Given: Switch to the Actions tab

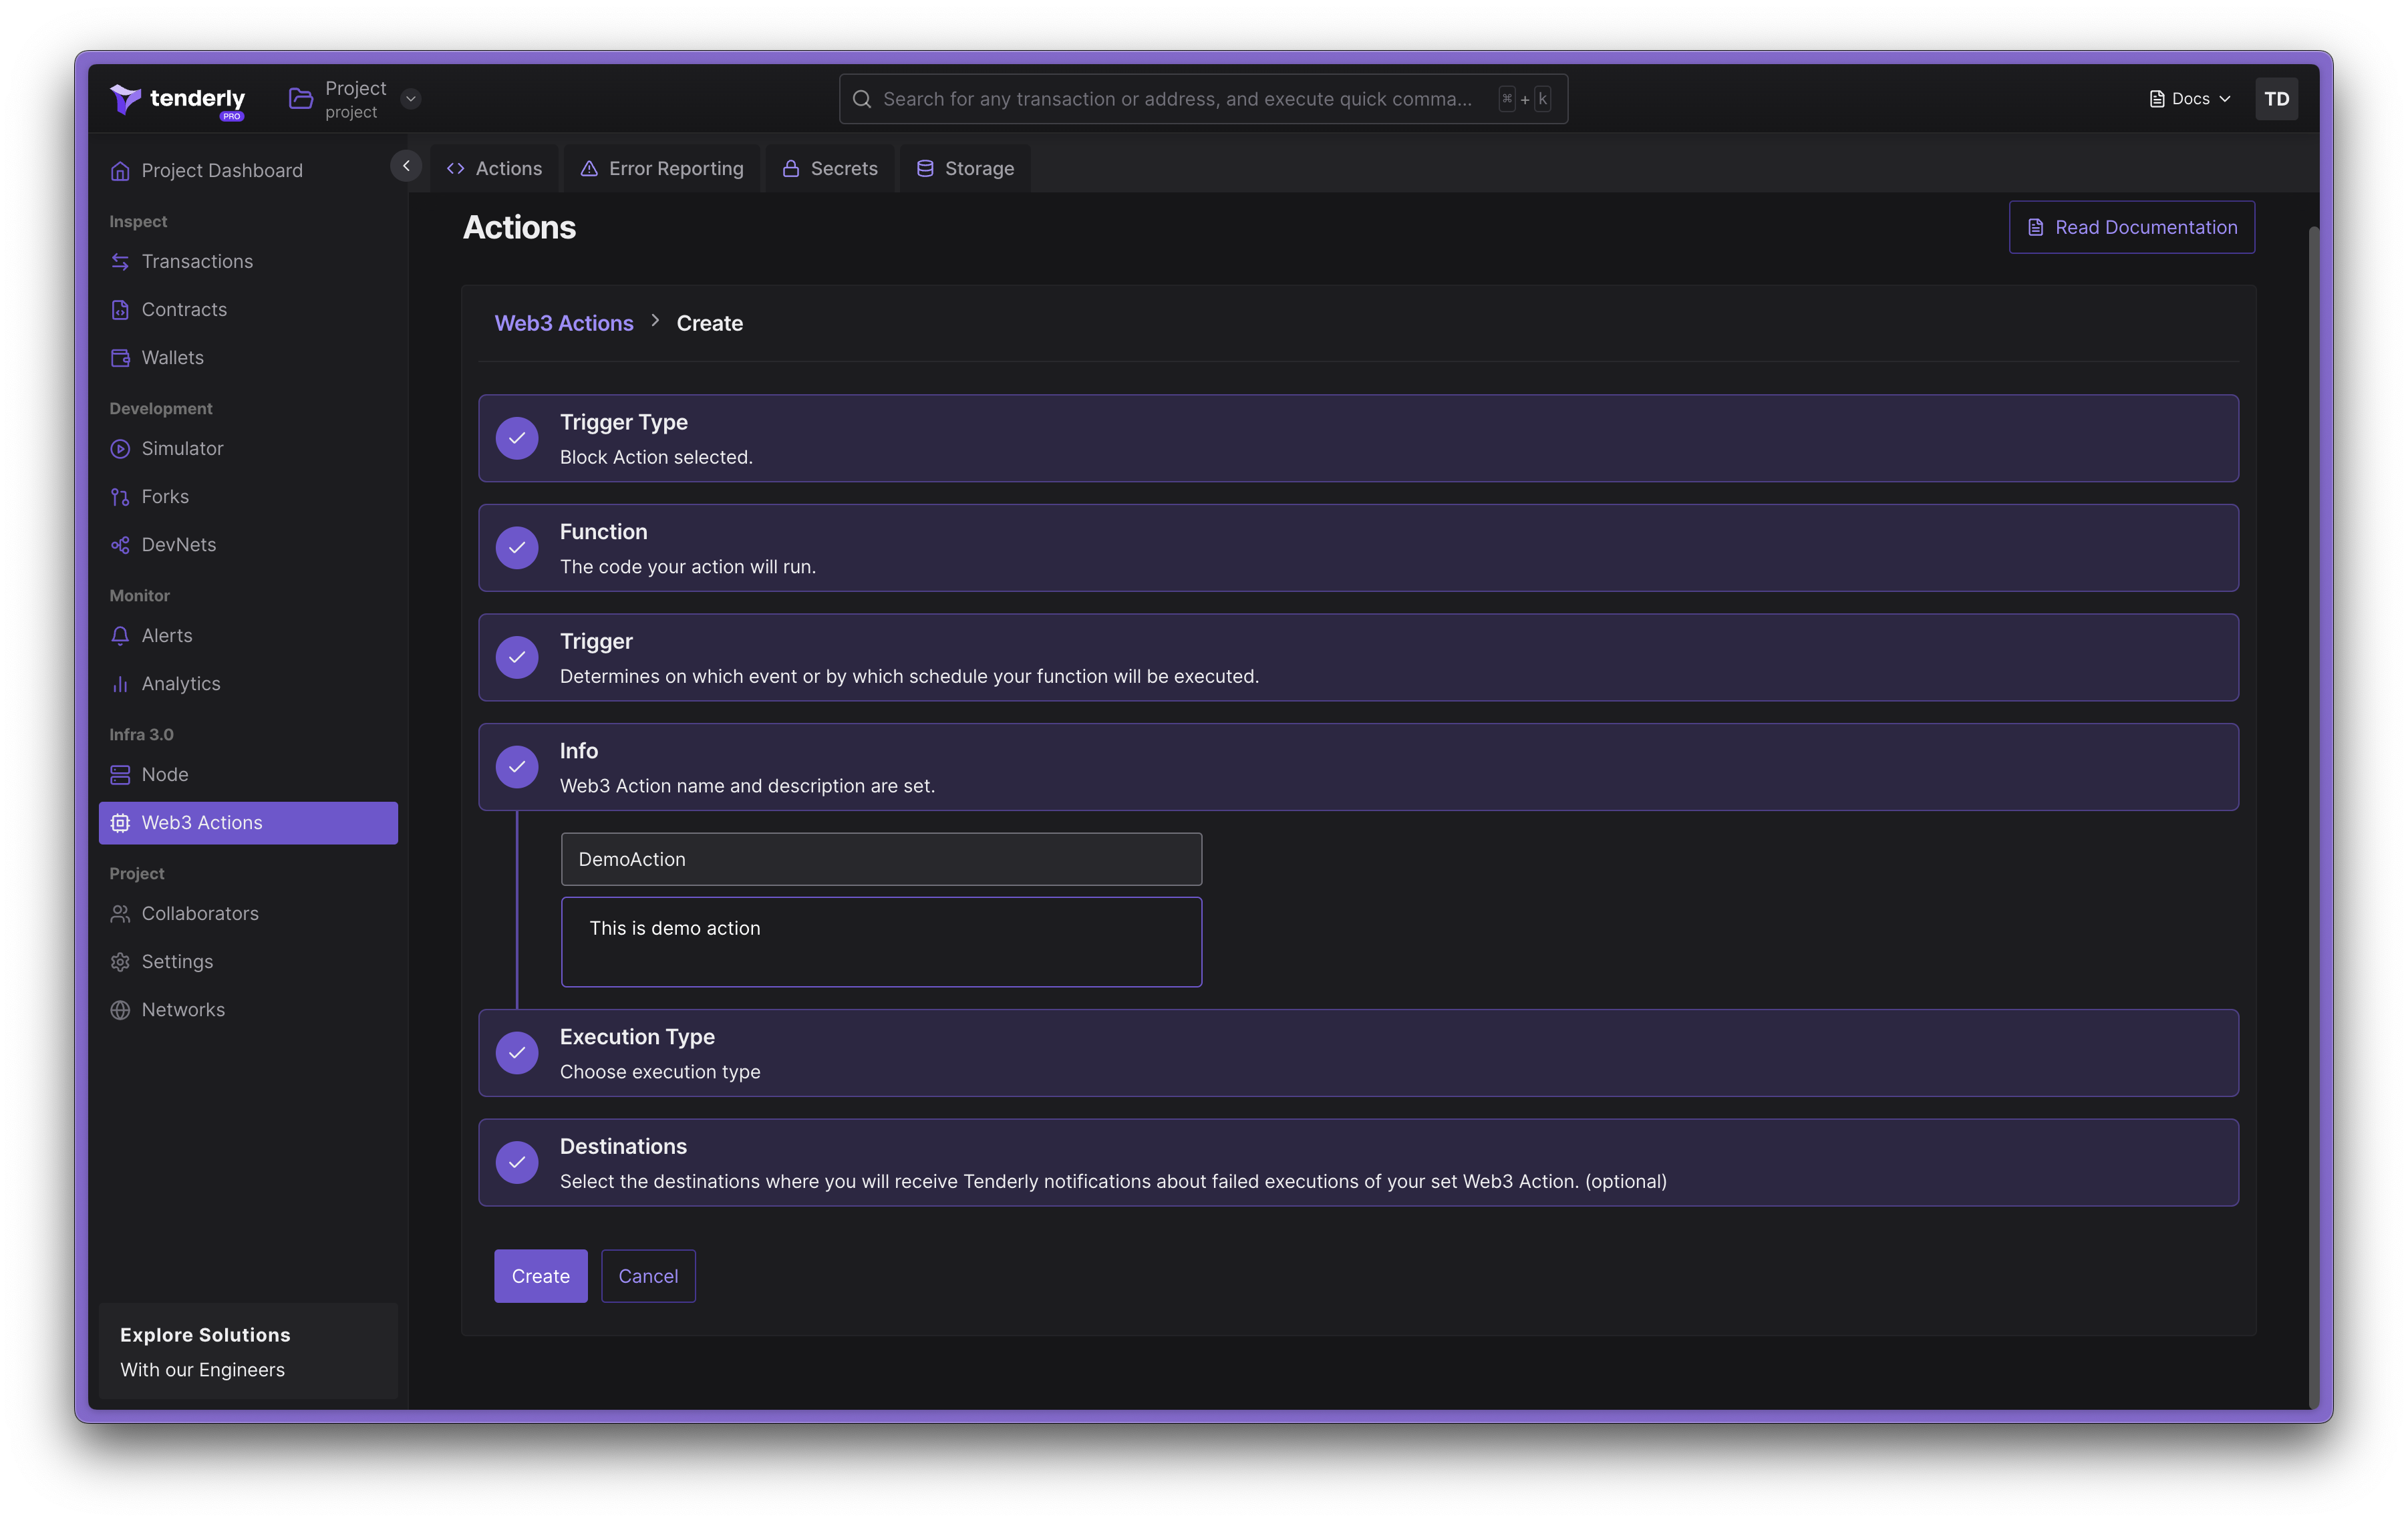Looking at the screenshot, I should [x=495, y=168].
